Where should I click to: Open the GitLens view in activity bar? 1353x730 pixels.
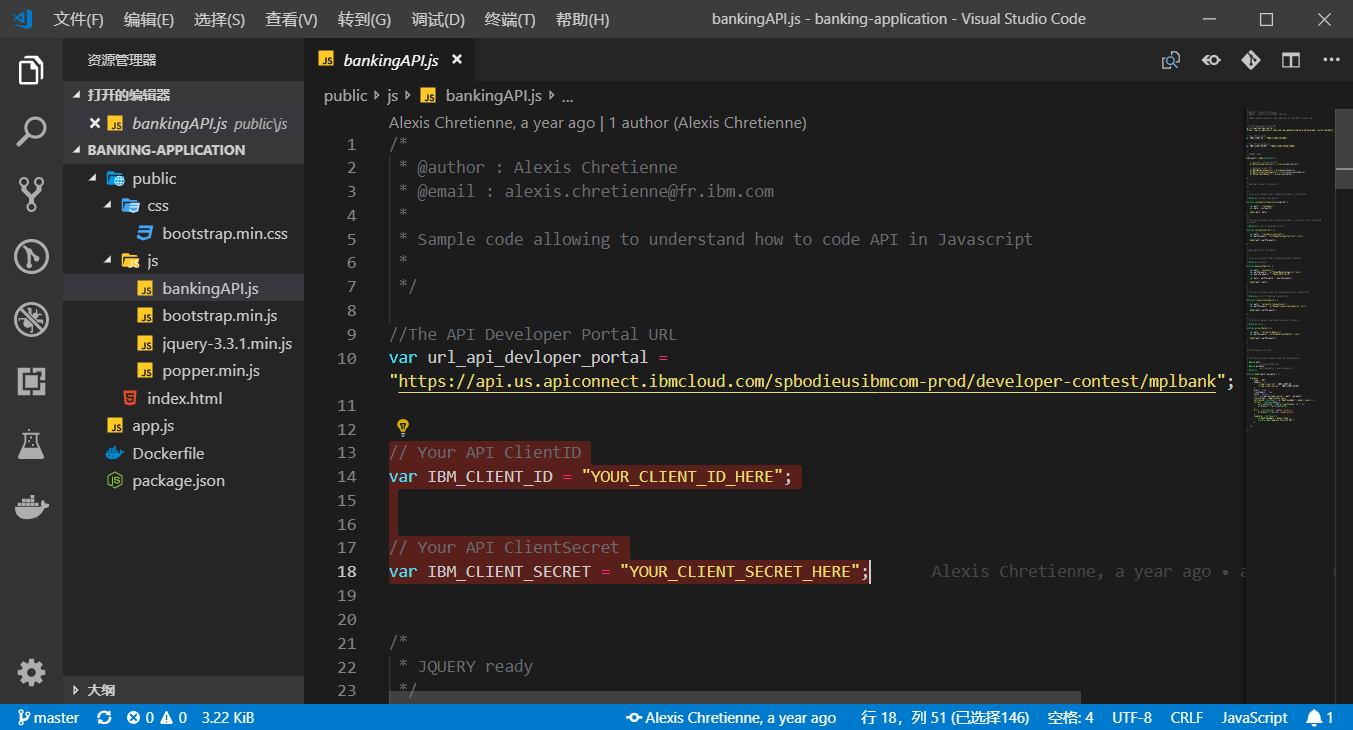(x=31, y=257)
